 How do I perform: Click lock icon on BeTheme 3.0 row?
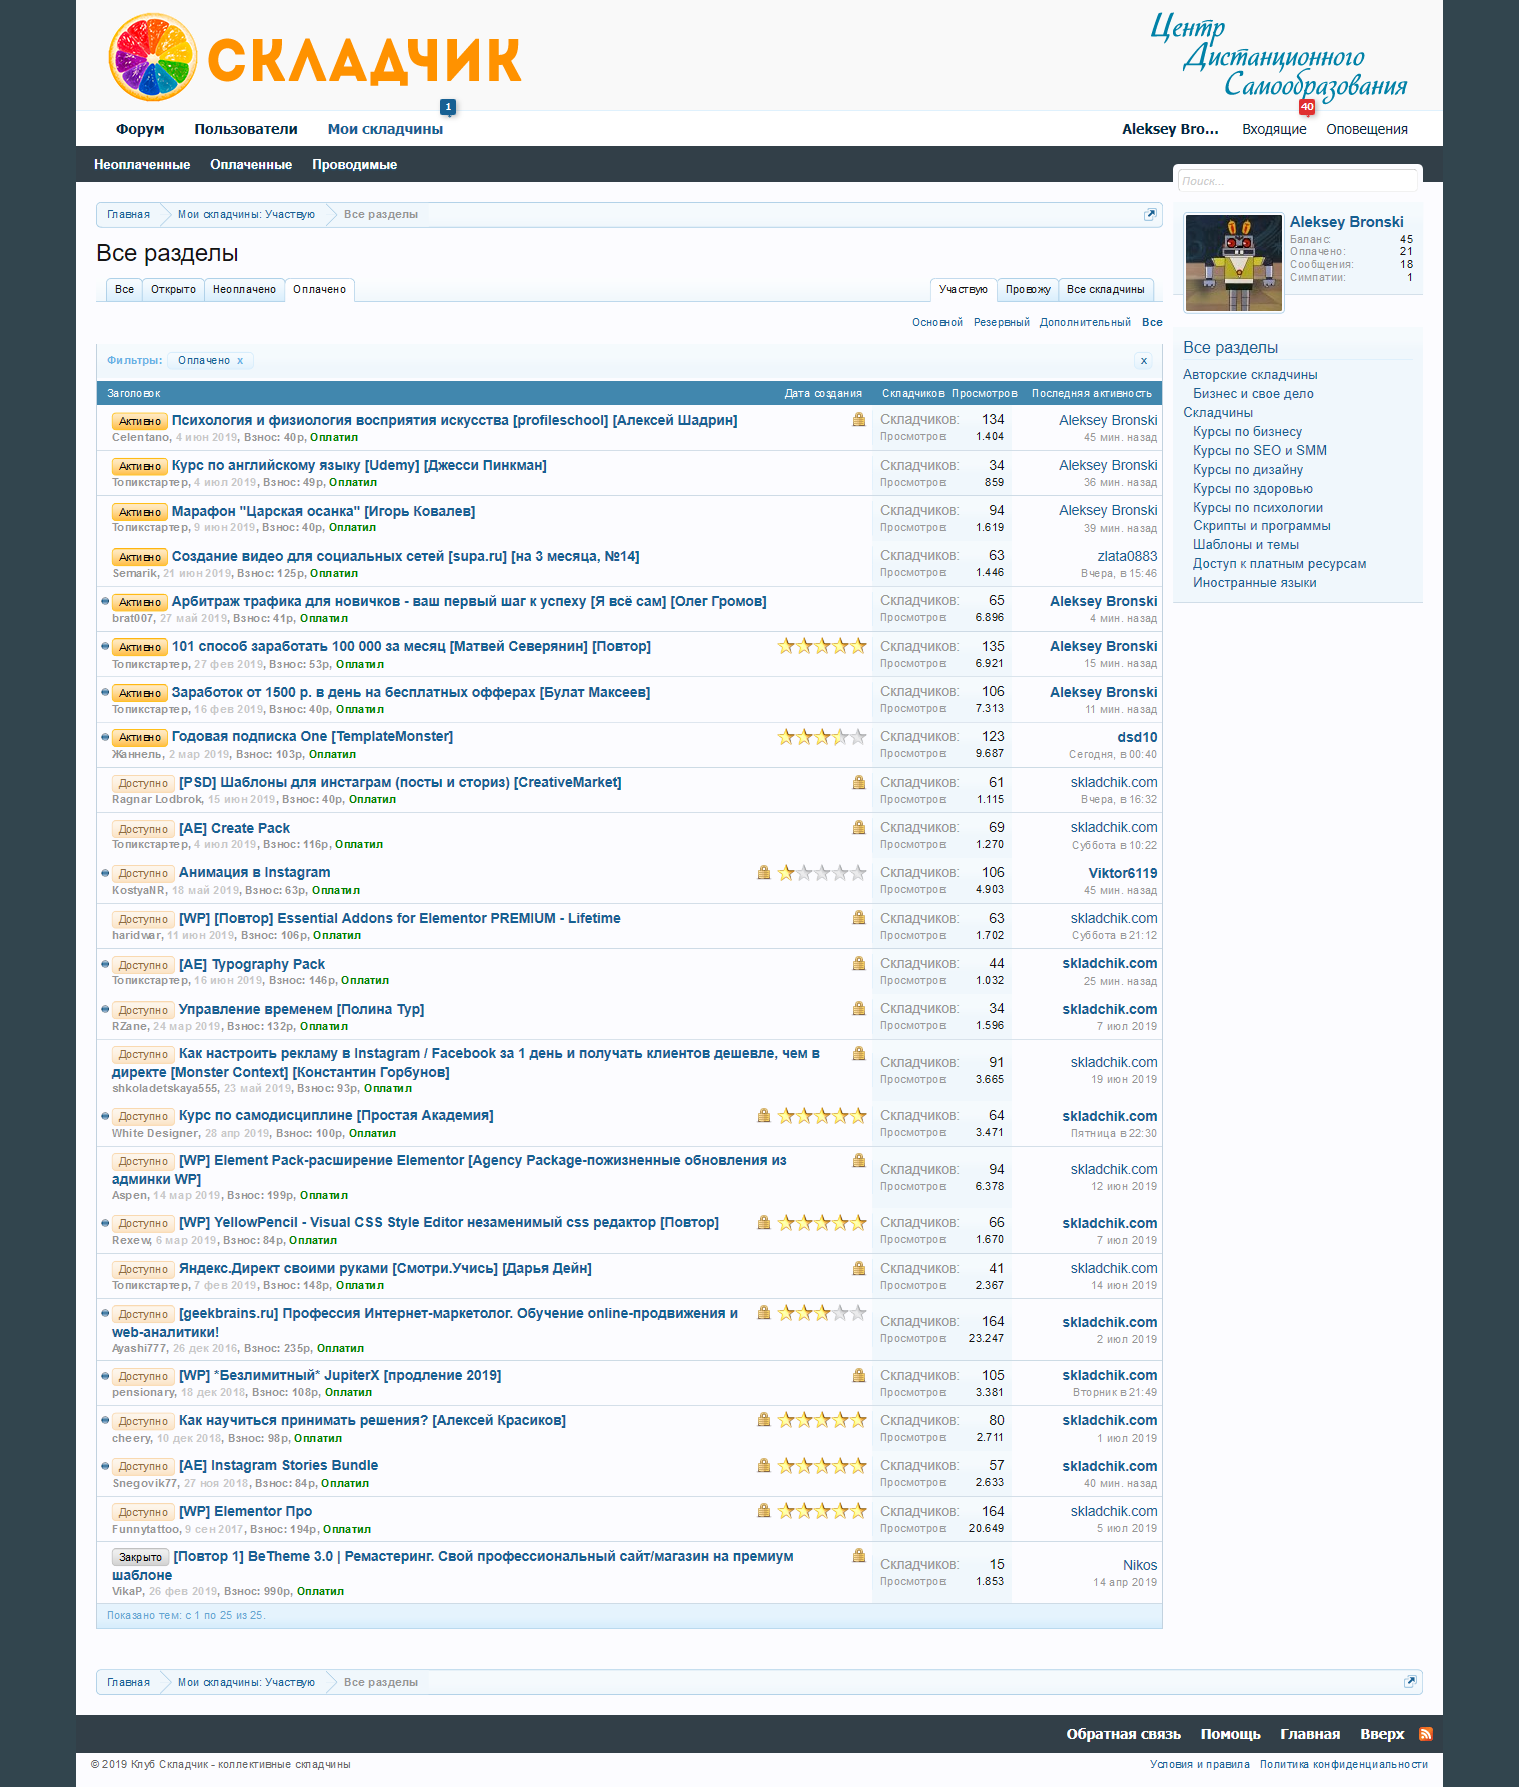point(859,1556)
